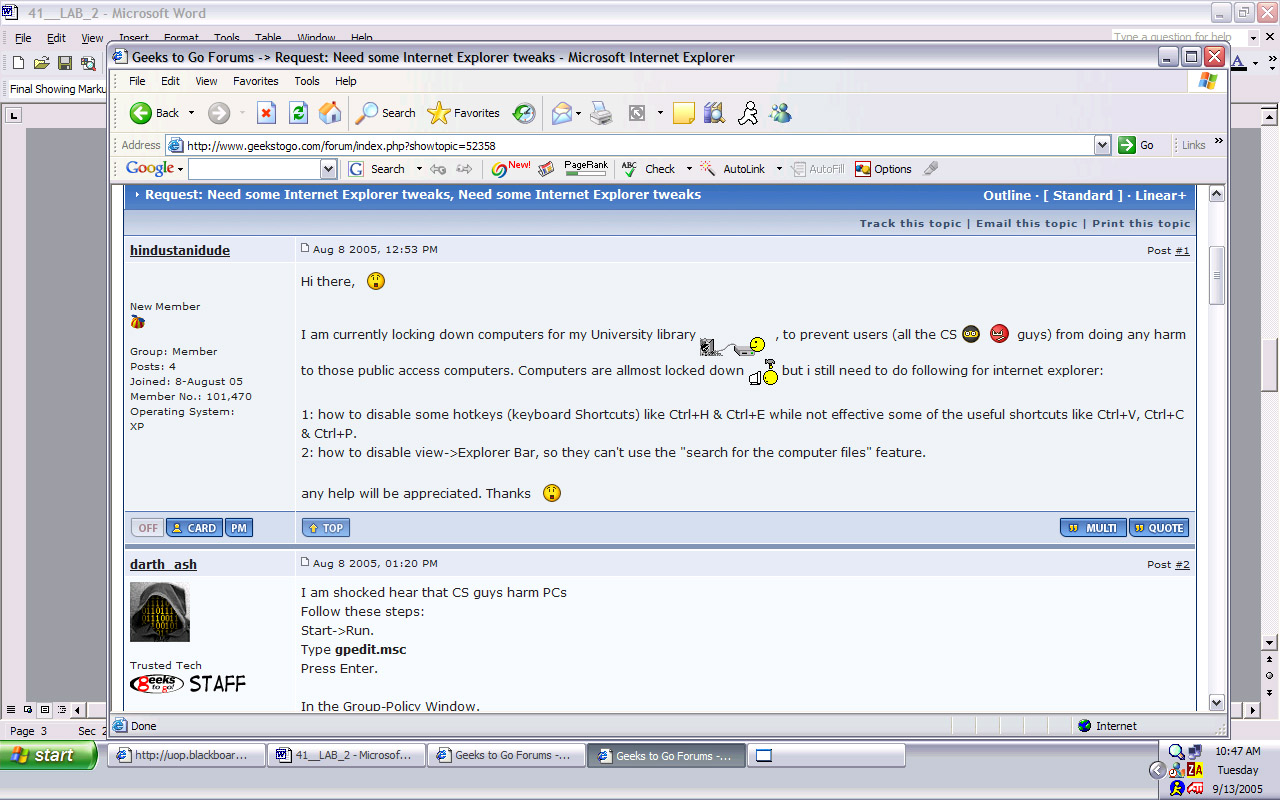The image size is (1280, 800).
Task: Click Email this topic link
Action: (1027, 224)
